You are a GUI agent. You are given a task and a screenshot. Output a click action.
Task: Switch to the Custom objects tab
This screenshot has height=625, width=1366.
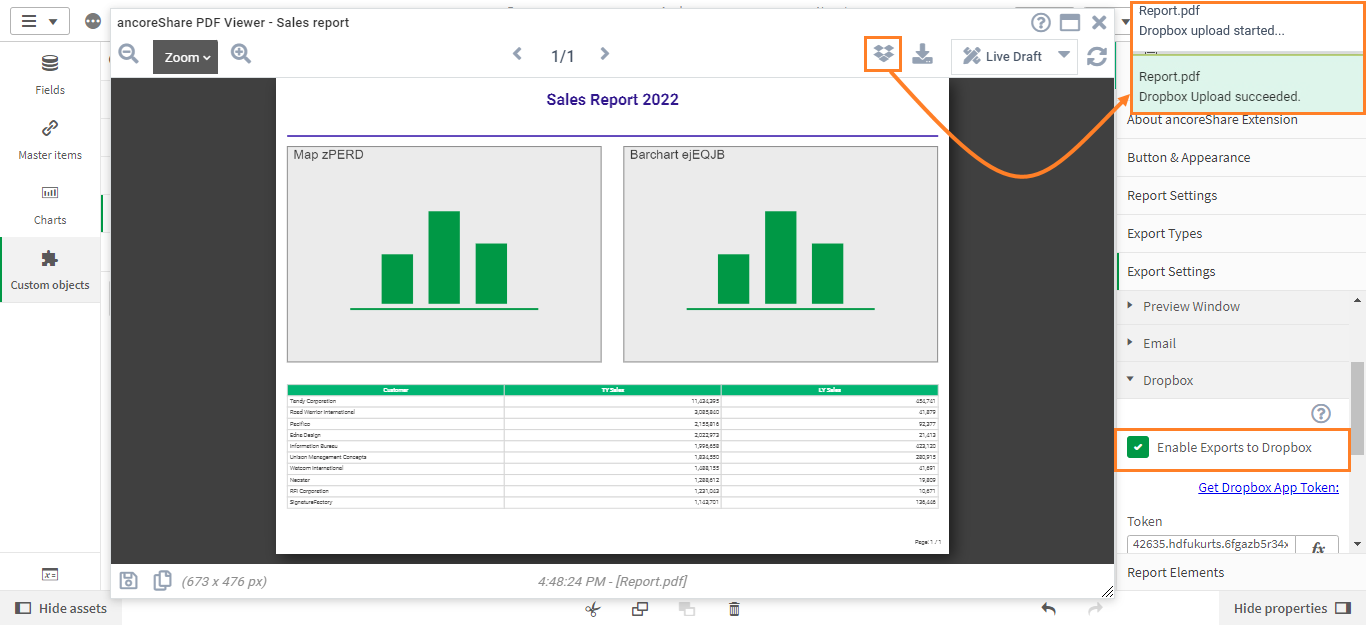click(x=50, y=270)
